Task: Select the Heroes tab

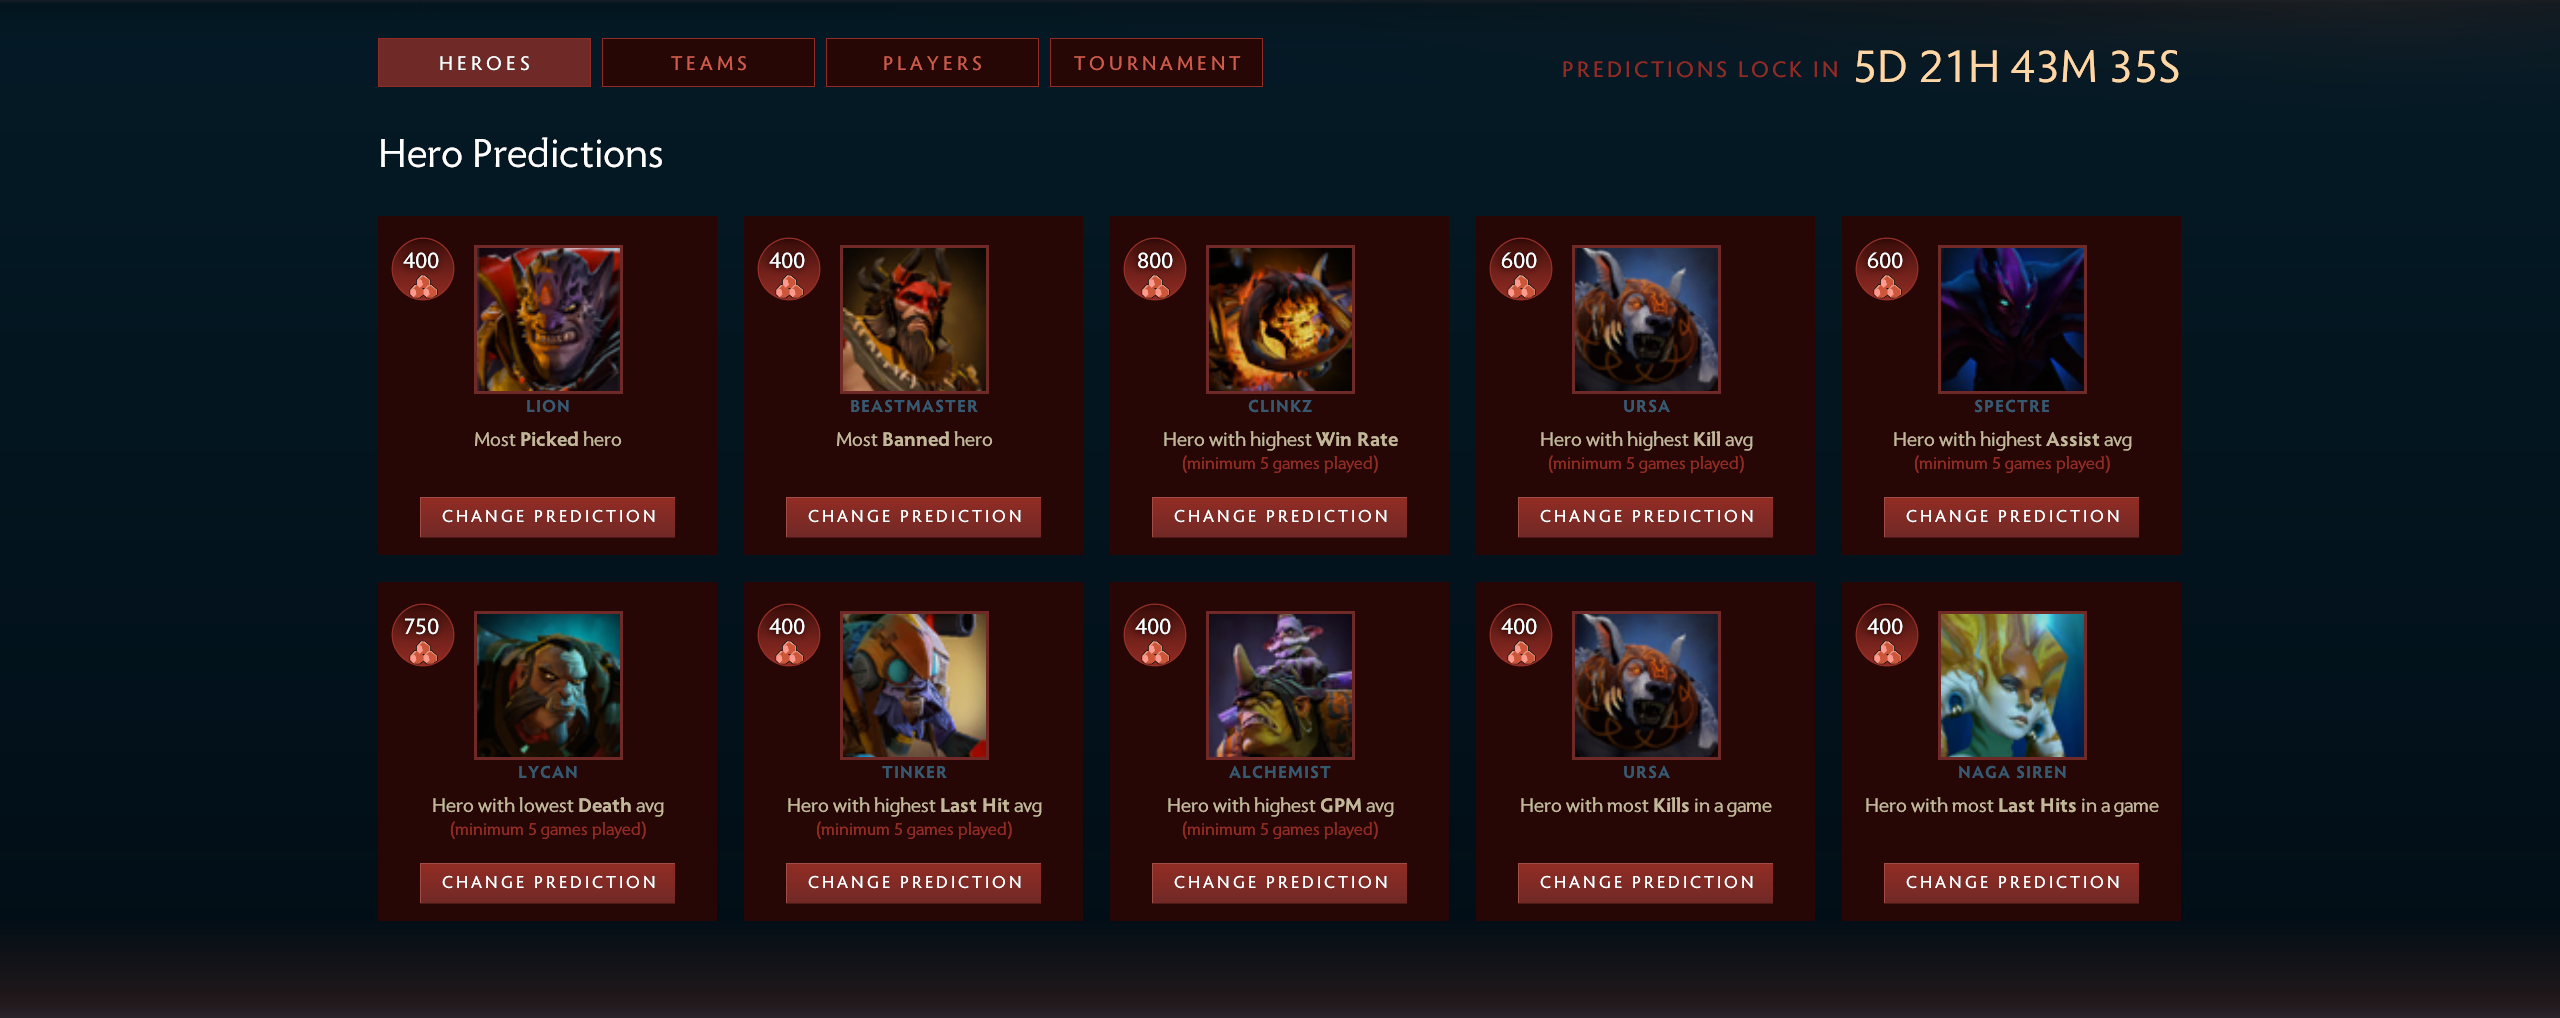Action: click(484, 63)
